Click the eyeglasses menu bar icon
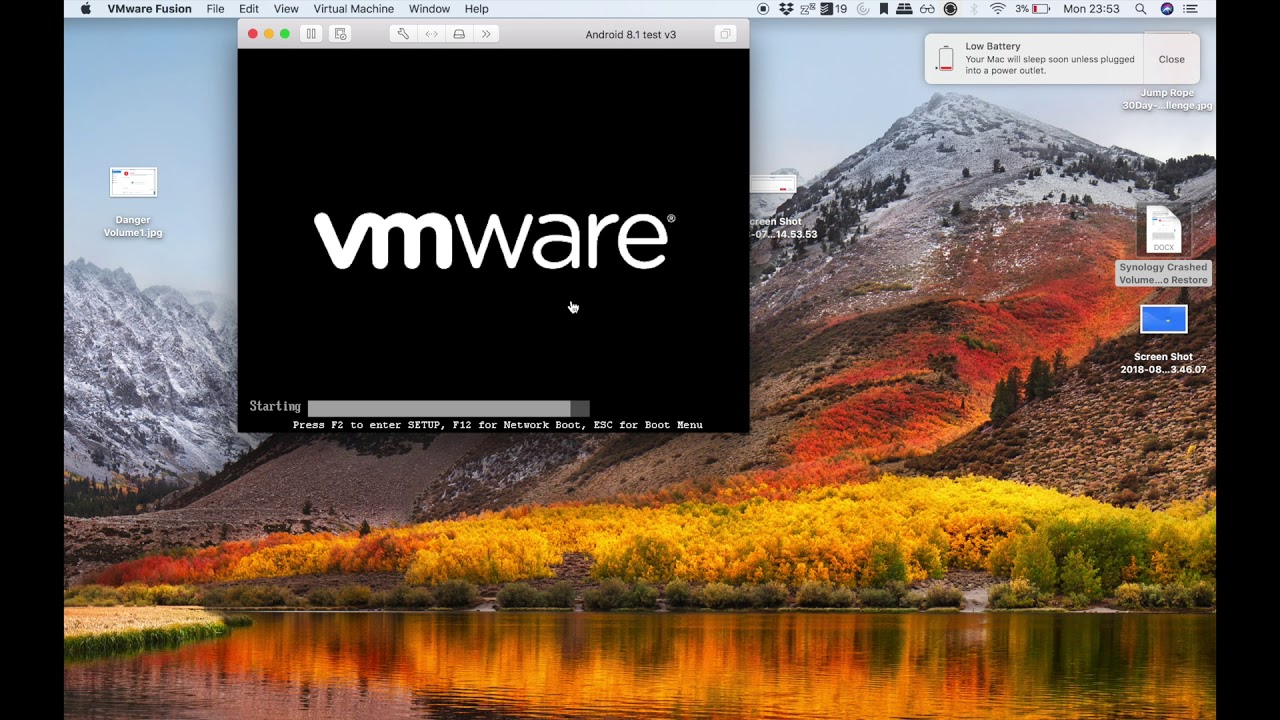 coord(927,9)
